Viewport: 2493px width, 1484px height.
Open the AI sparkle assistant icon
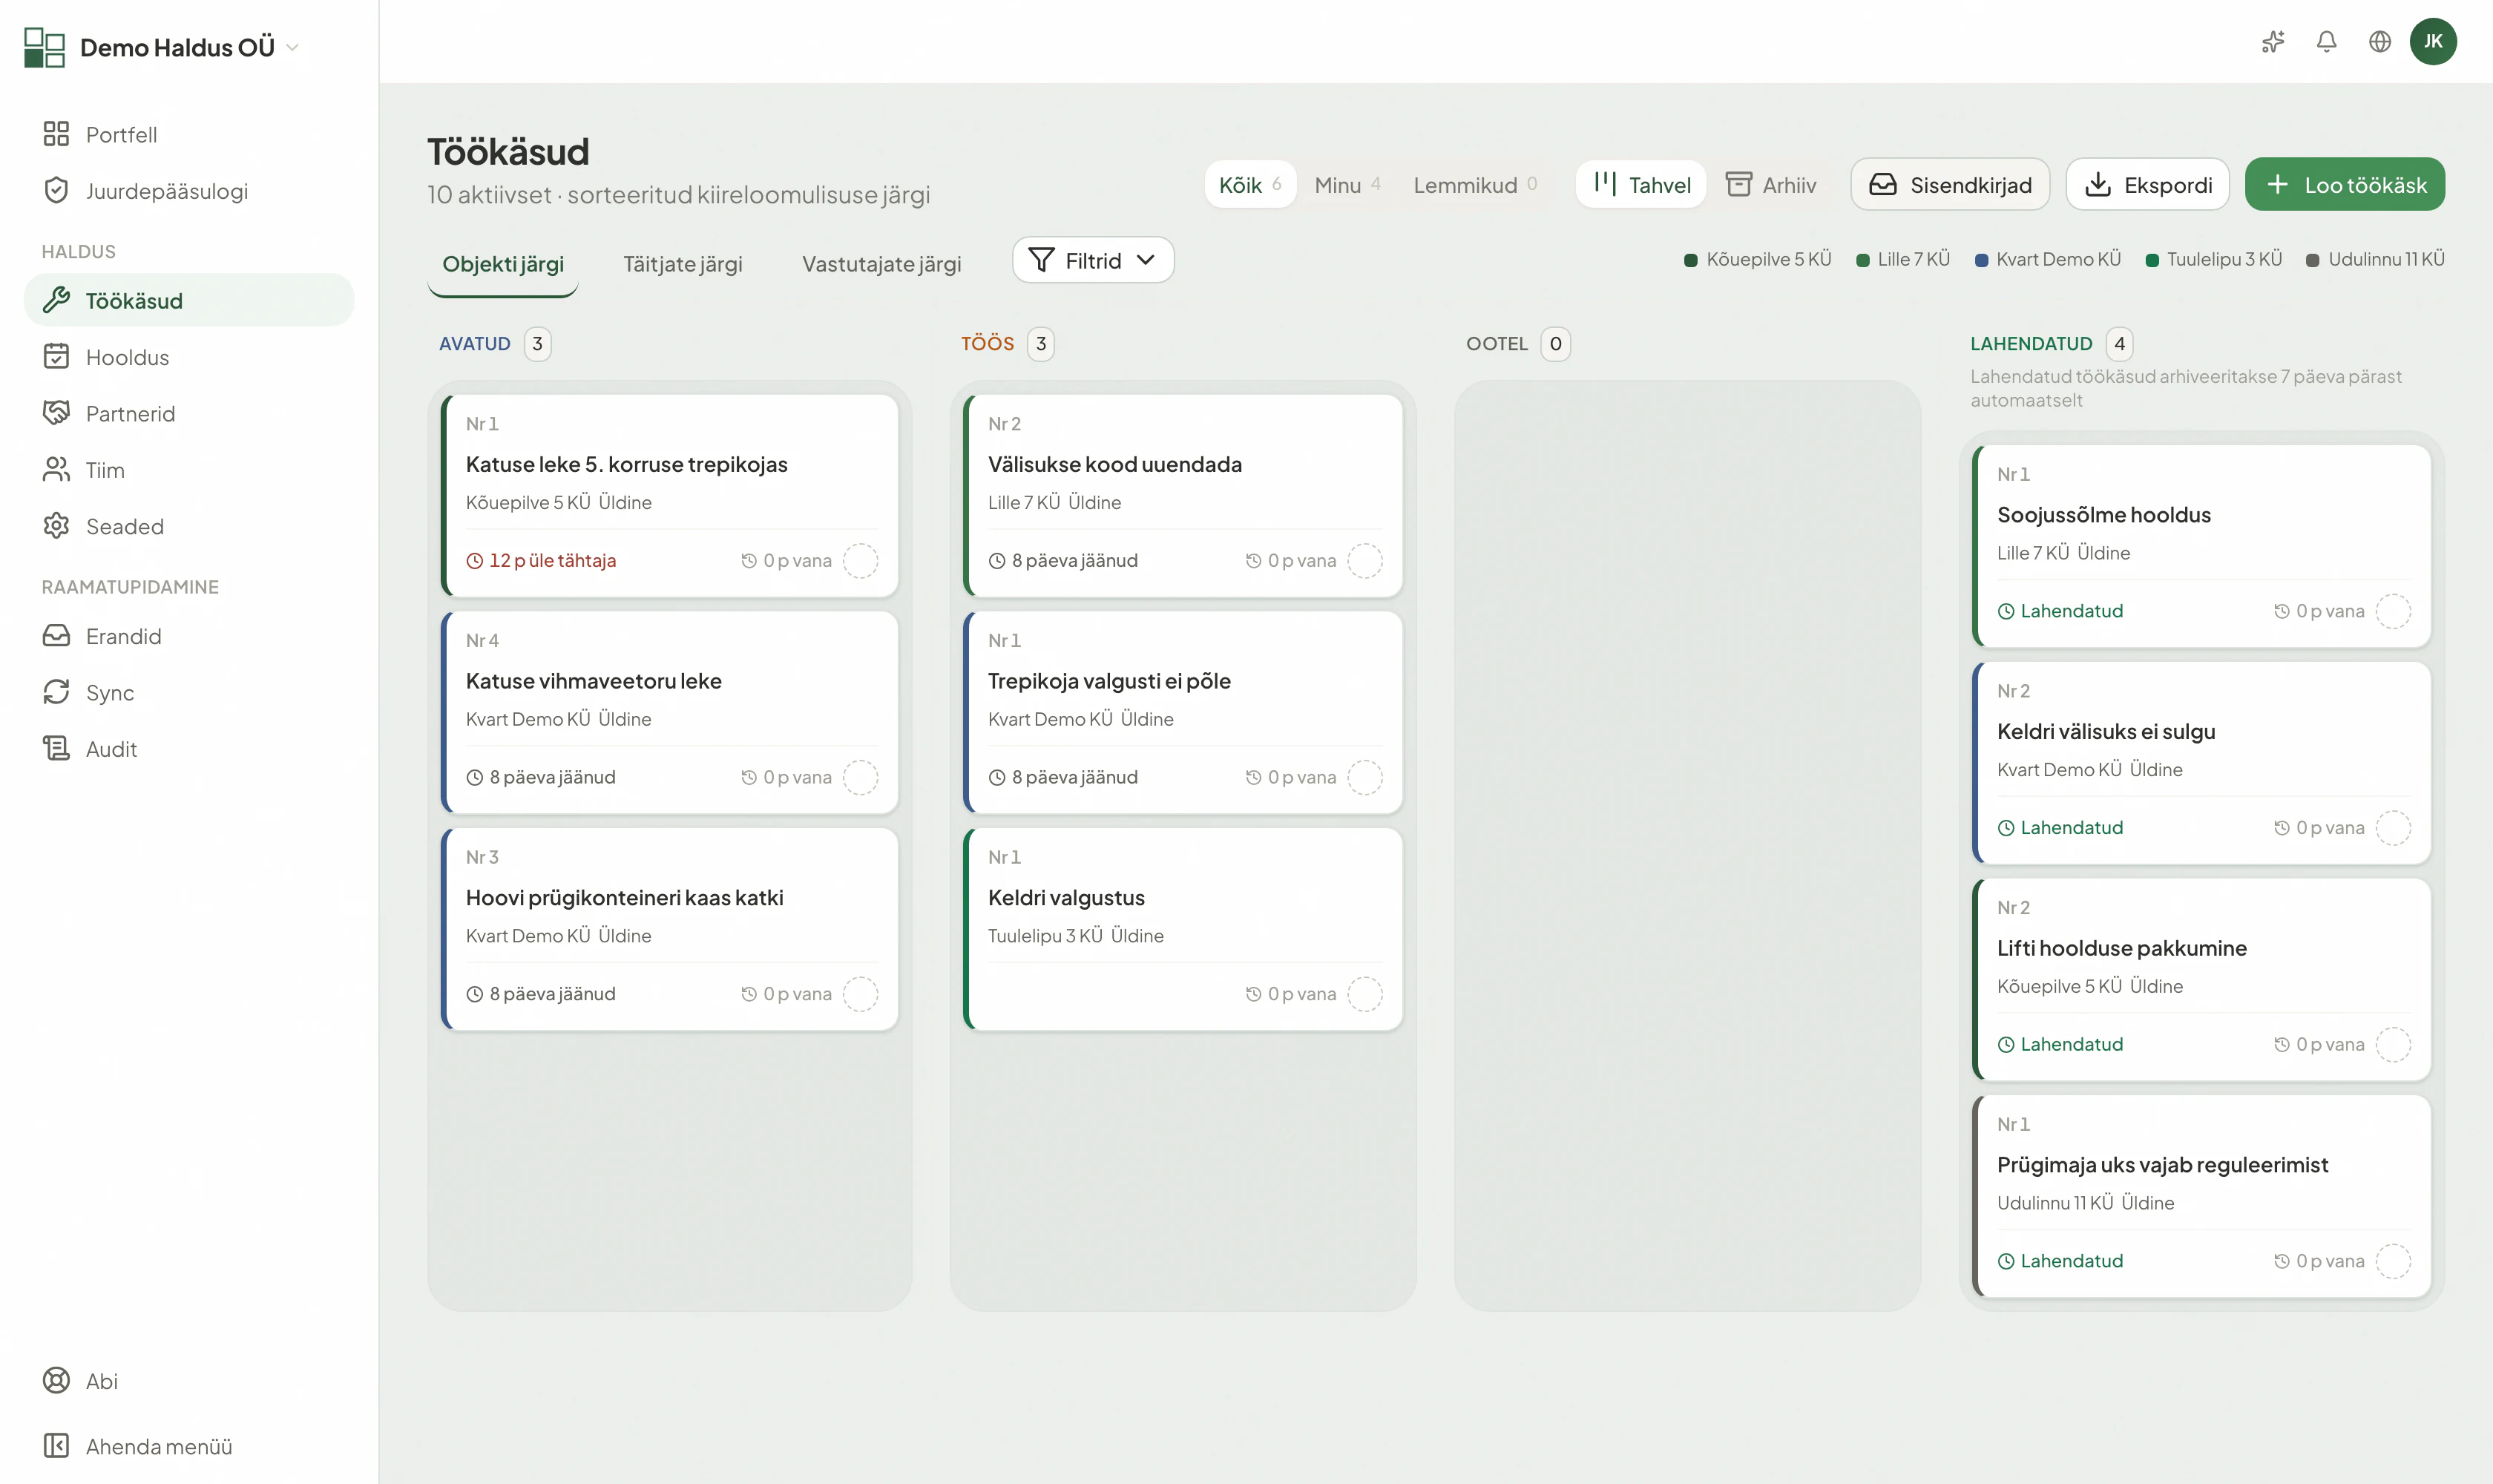pos(2273,41)
